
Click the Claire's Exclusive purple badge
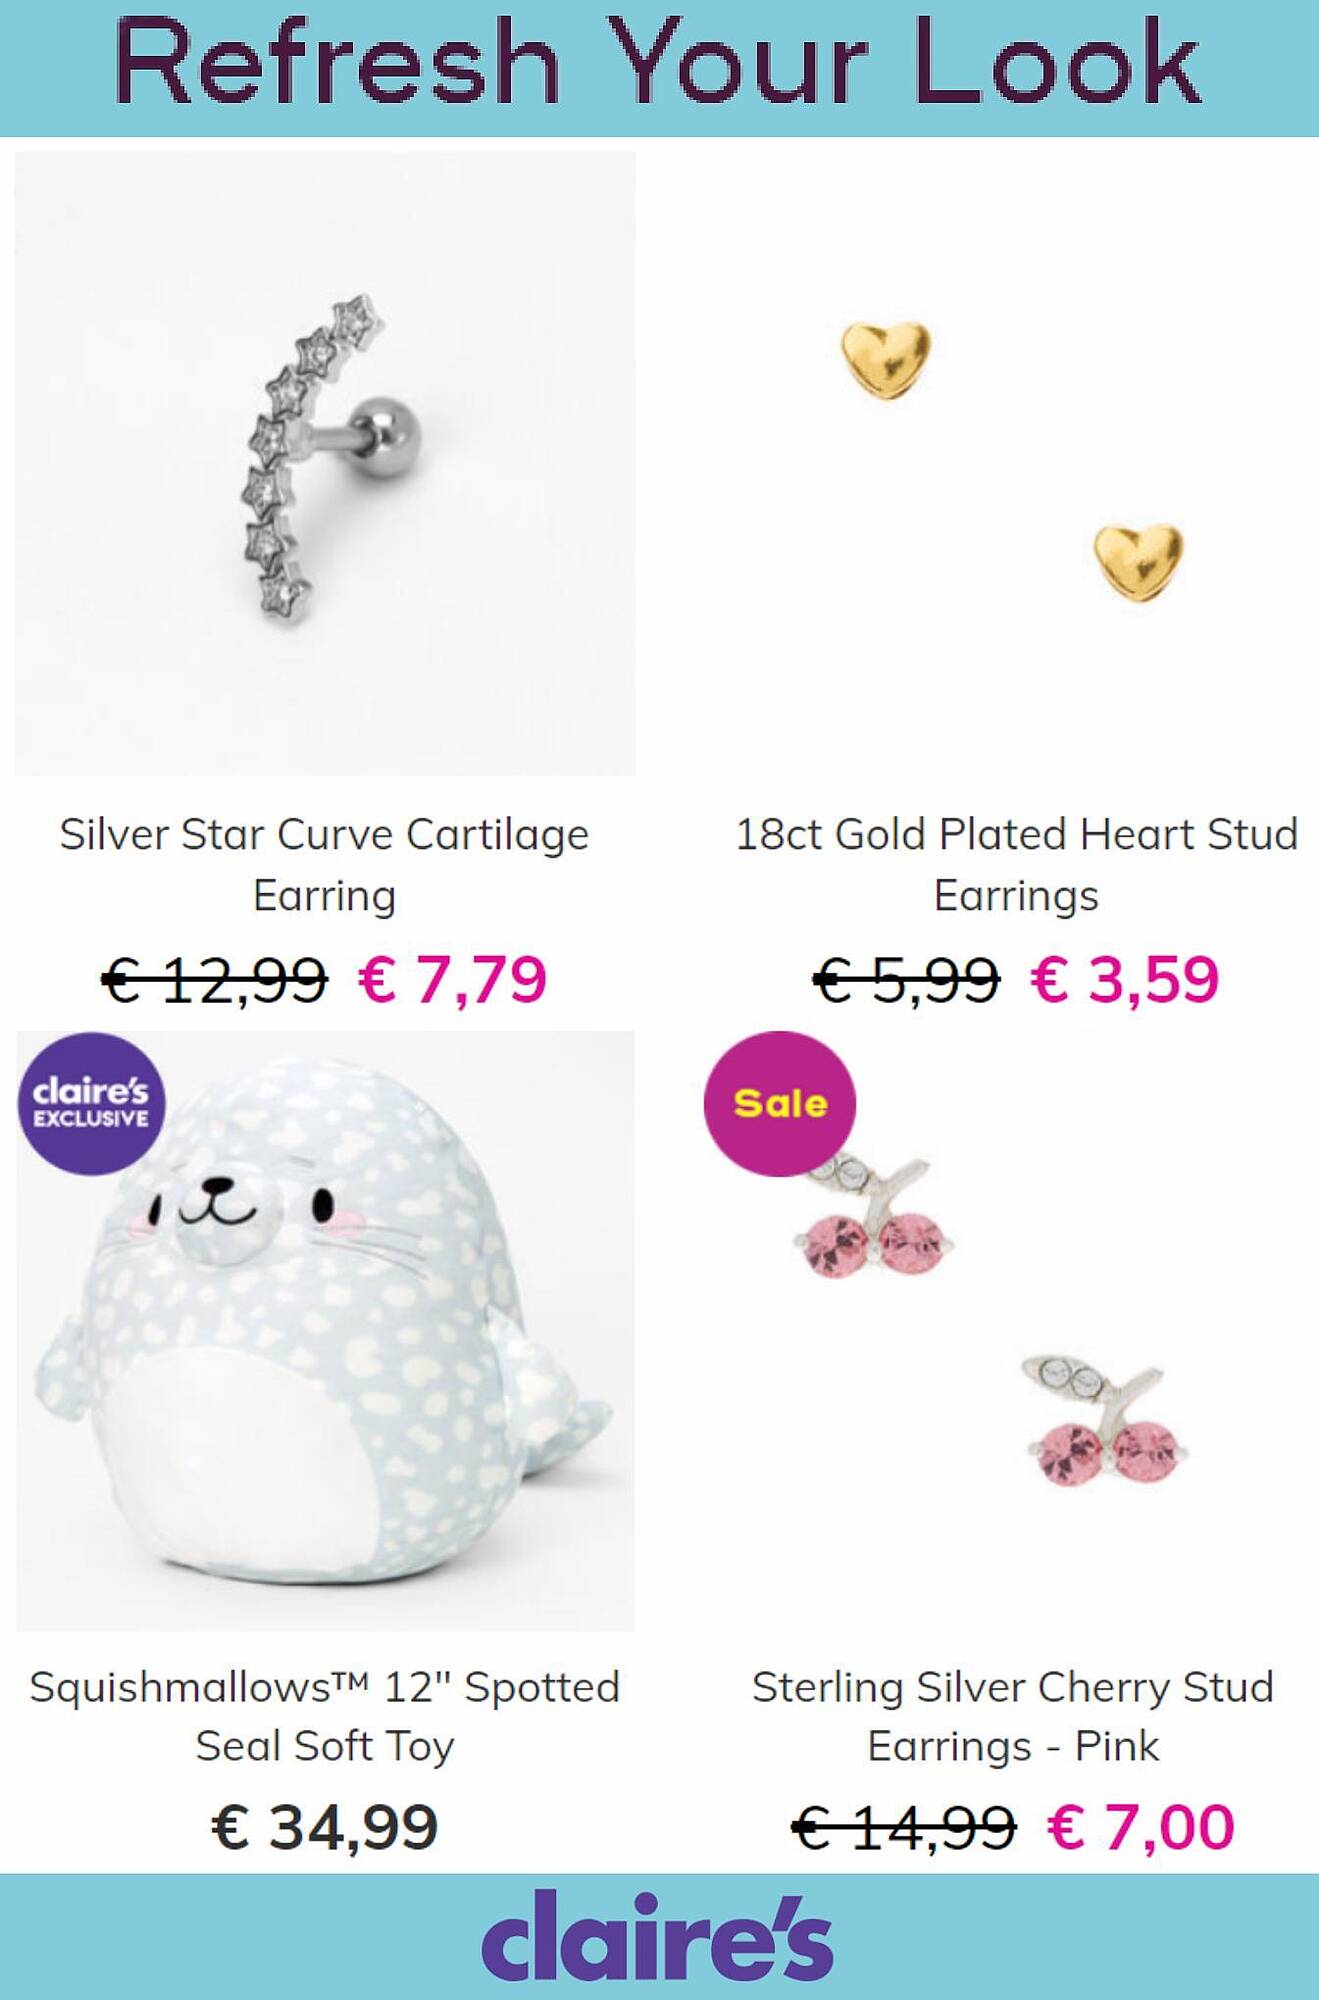click(92, 1103)
